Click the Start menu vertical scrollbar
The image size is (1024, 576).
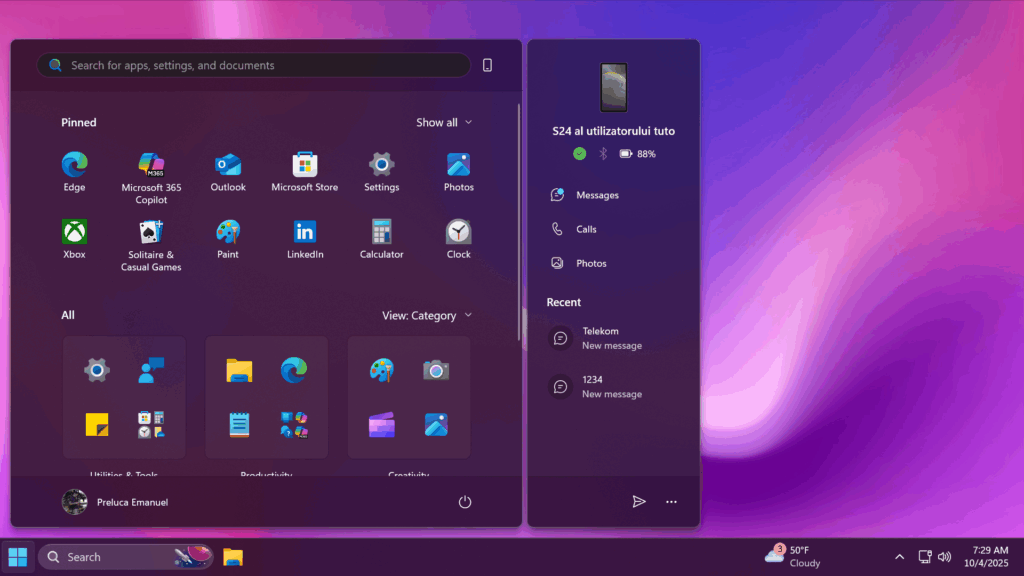[x=518, y=220]
